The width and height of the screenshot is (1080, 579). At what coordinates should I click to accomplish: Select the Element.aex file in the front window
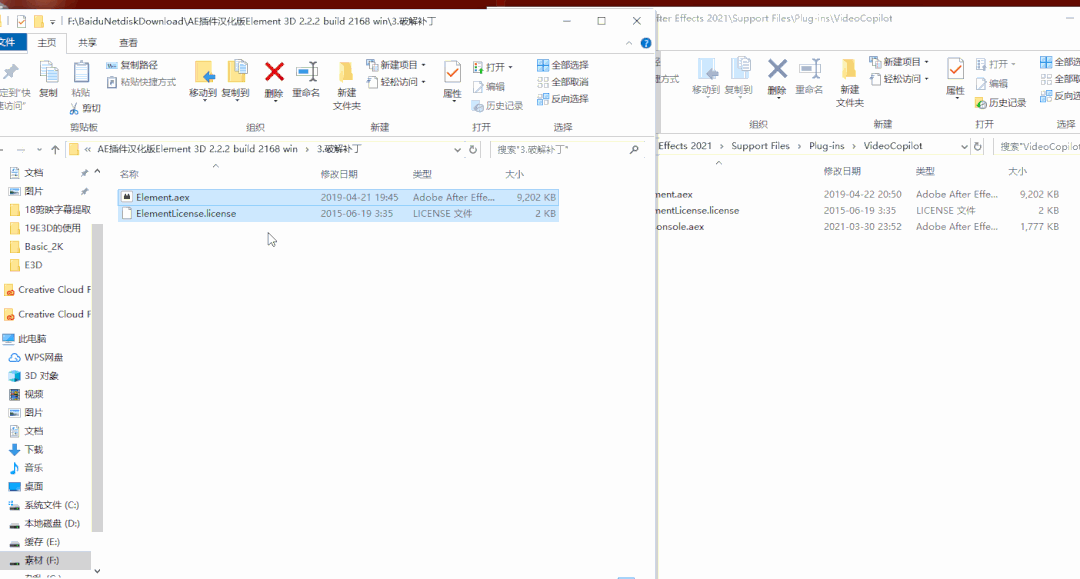[x=338, y=197]
